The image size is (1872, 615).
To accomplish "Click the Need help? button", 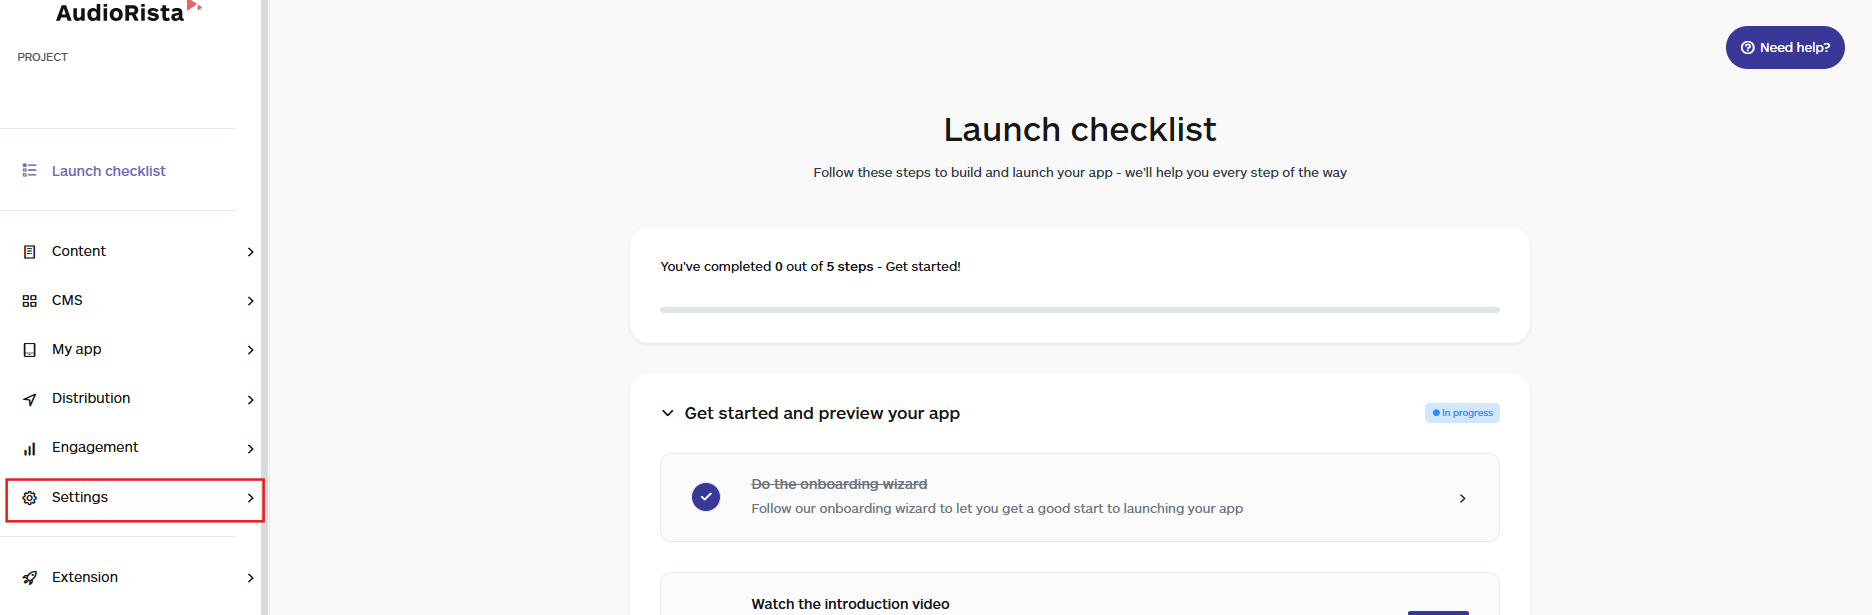I will pos(1785,47).
